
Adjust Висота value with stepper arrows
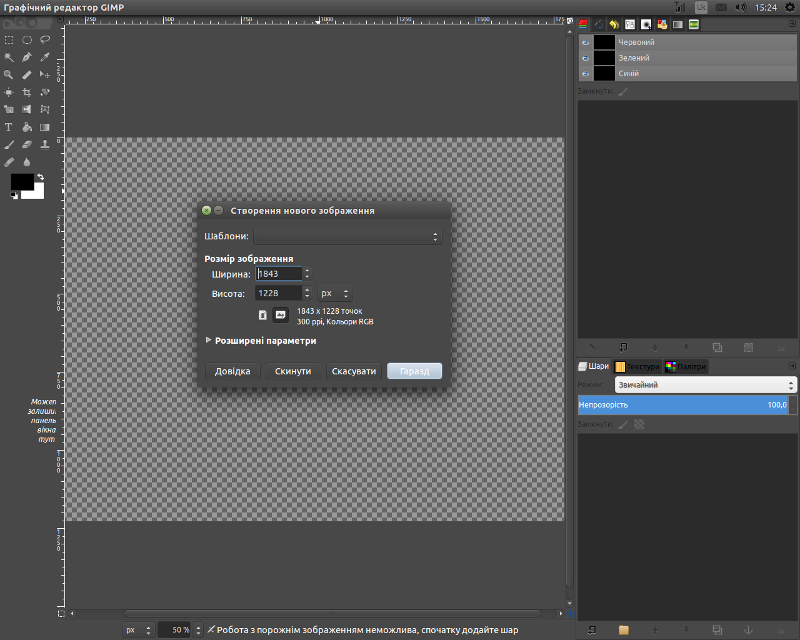307,293
